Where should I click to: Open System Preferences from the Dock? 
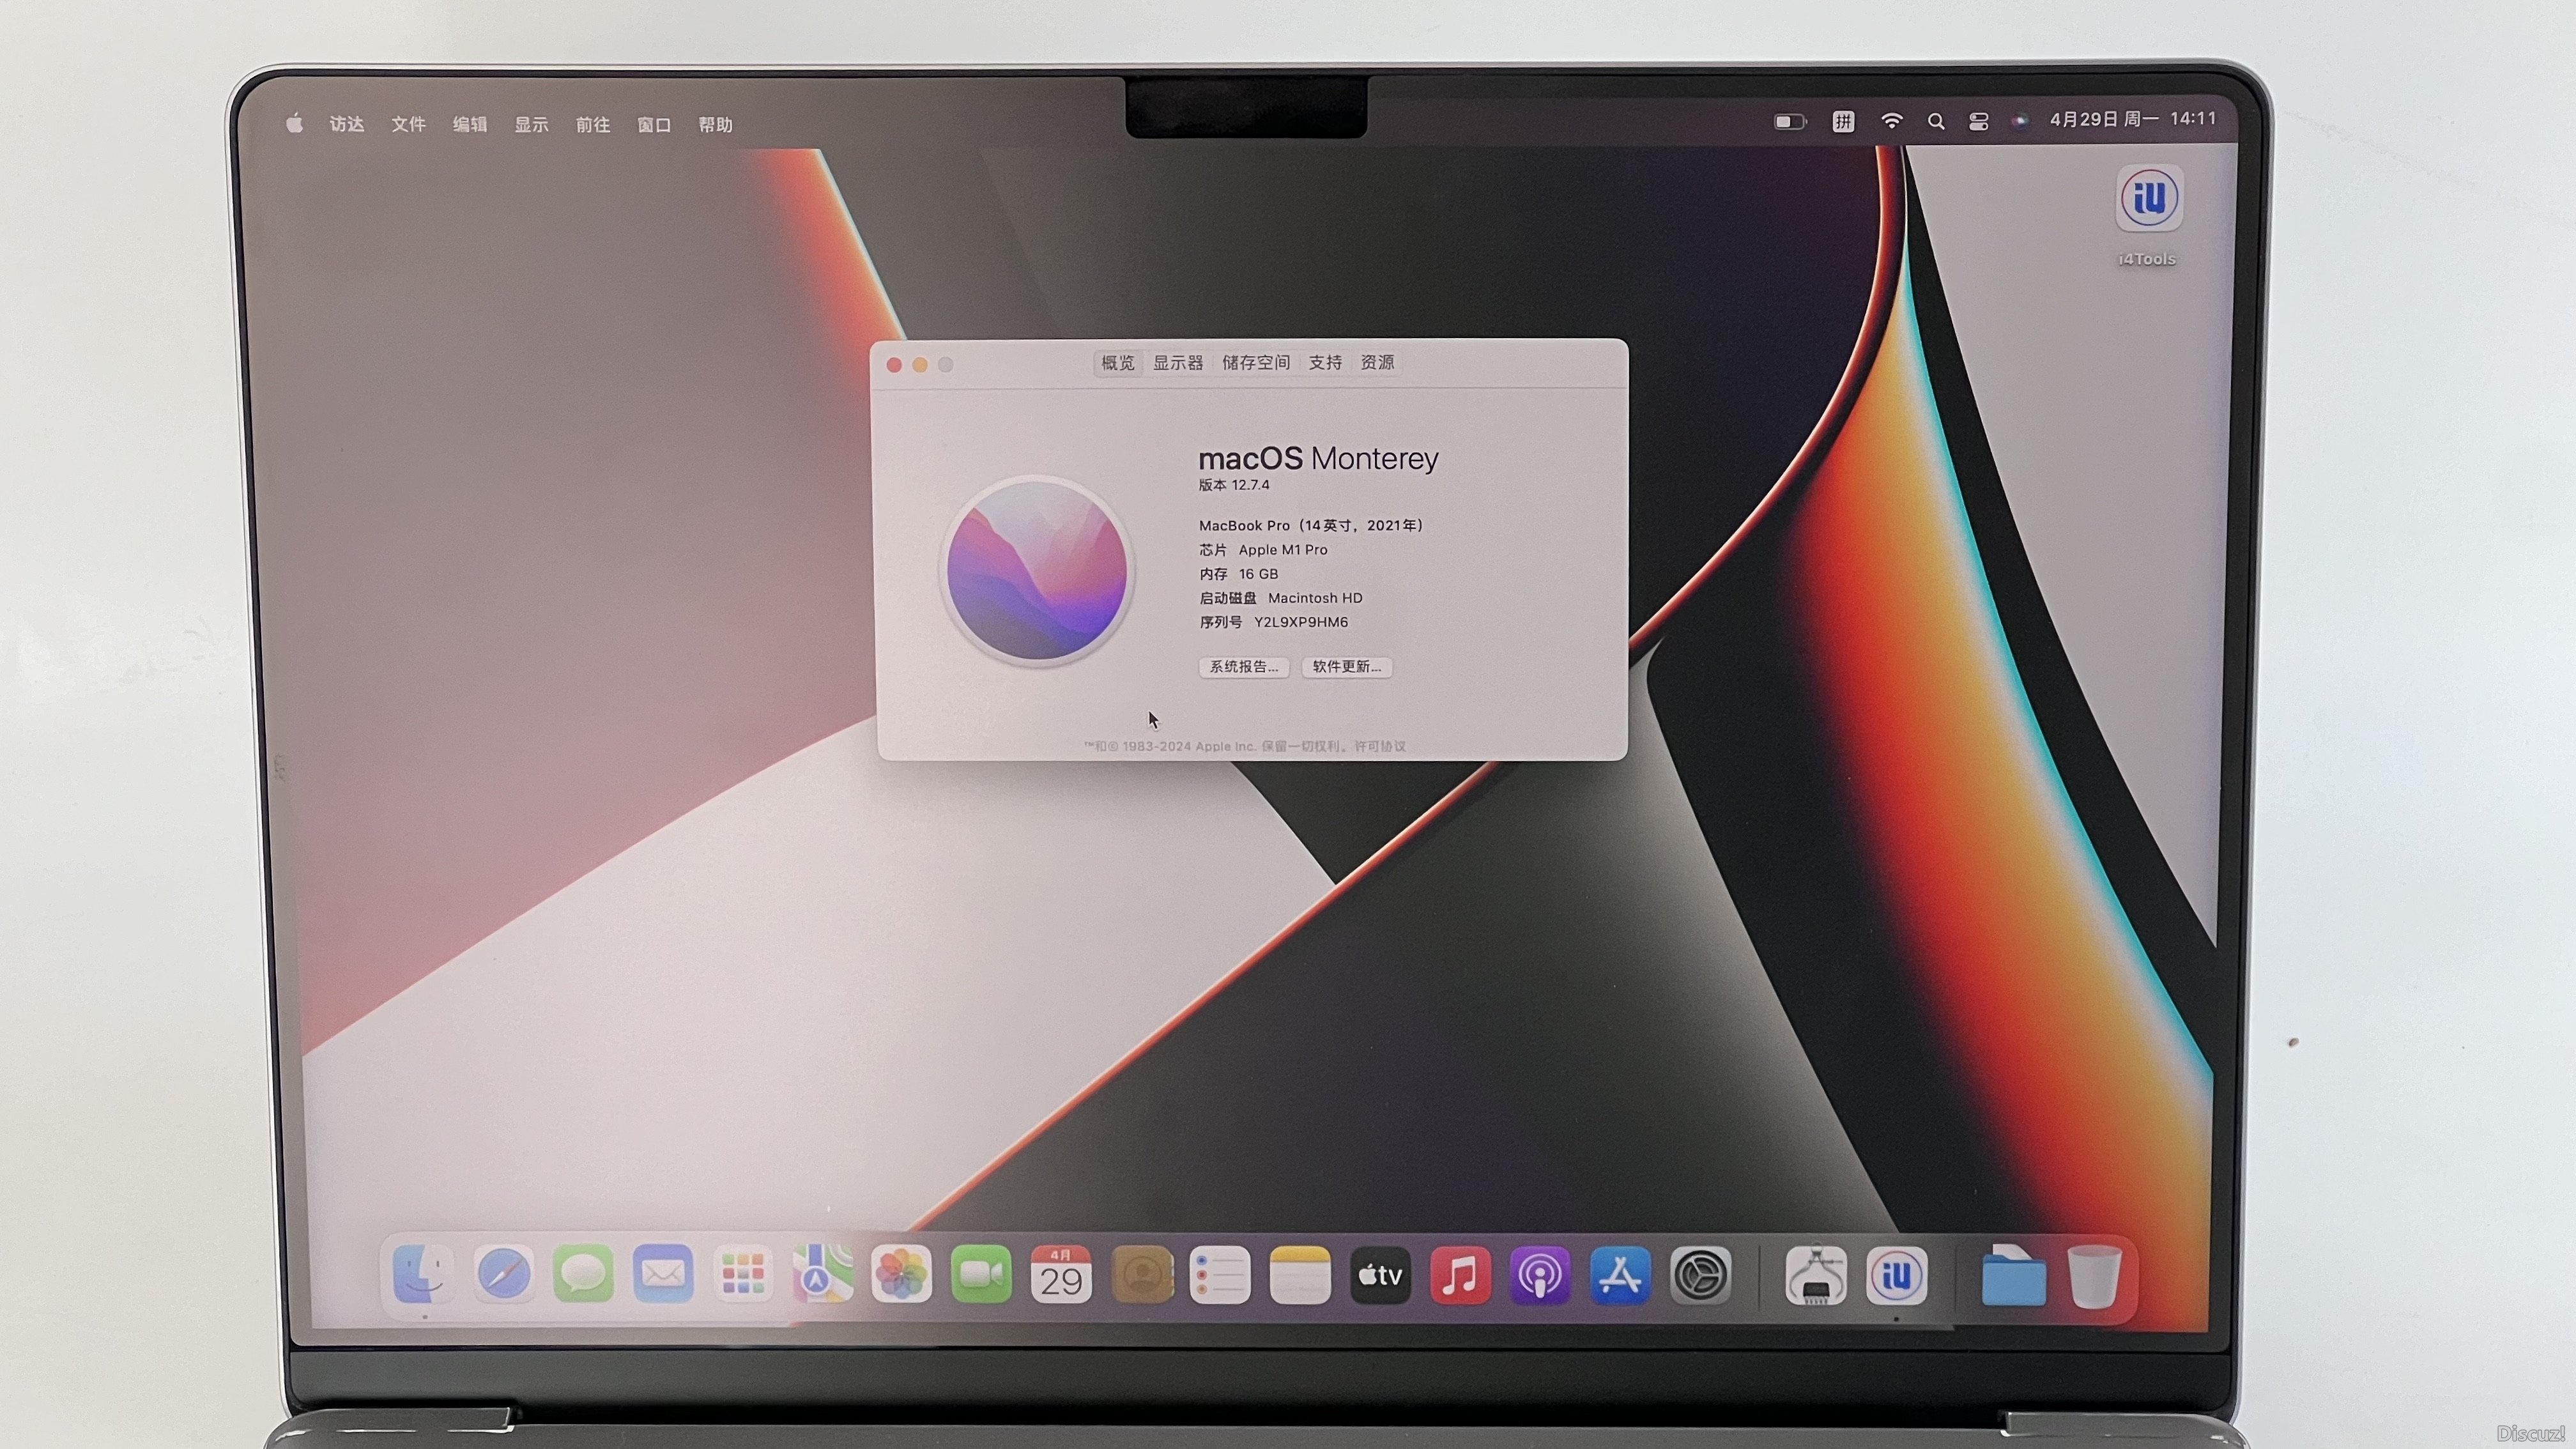(1700, 1275)
